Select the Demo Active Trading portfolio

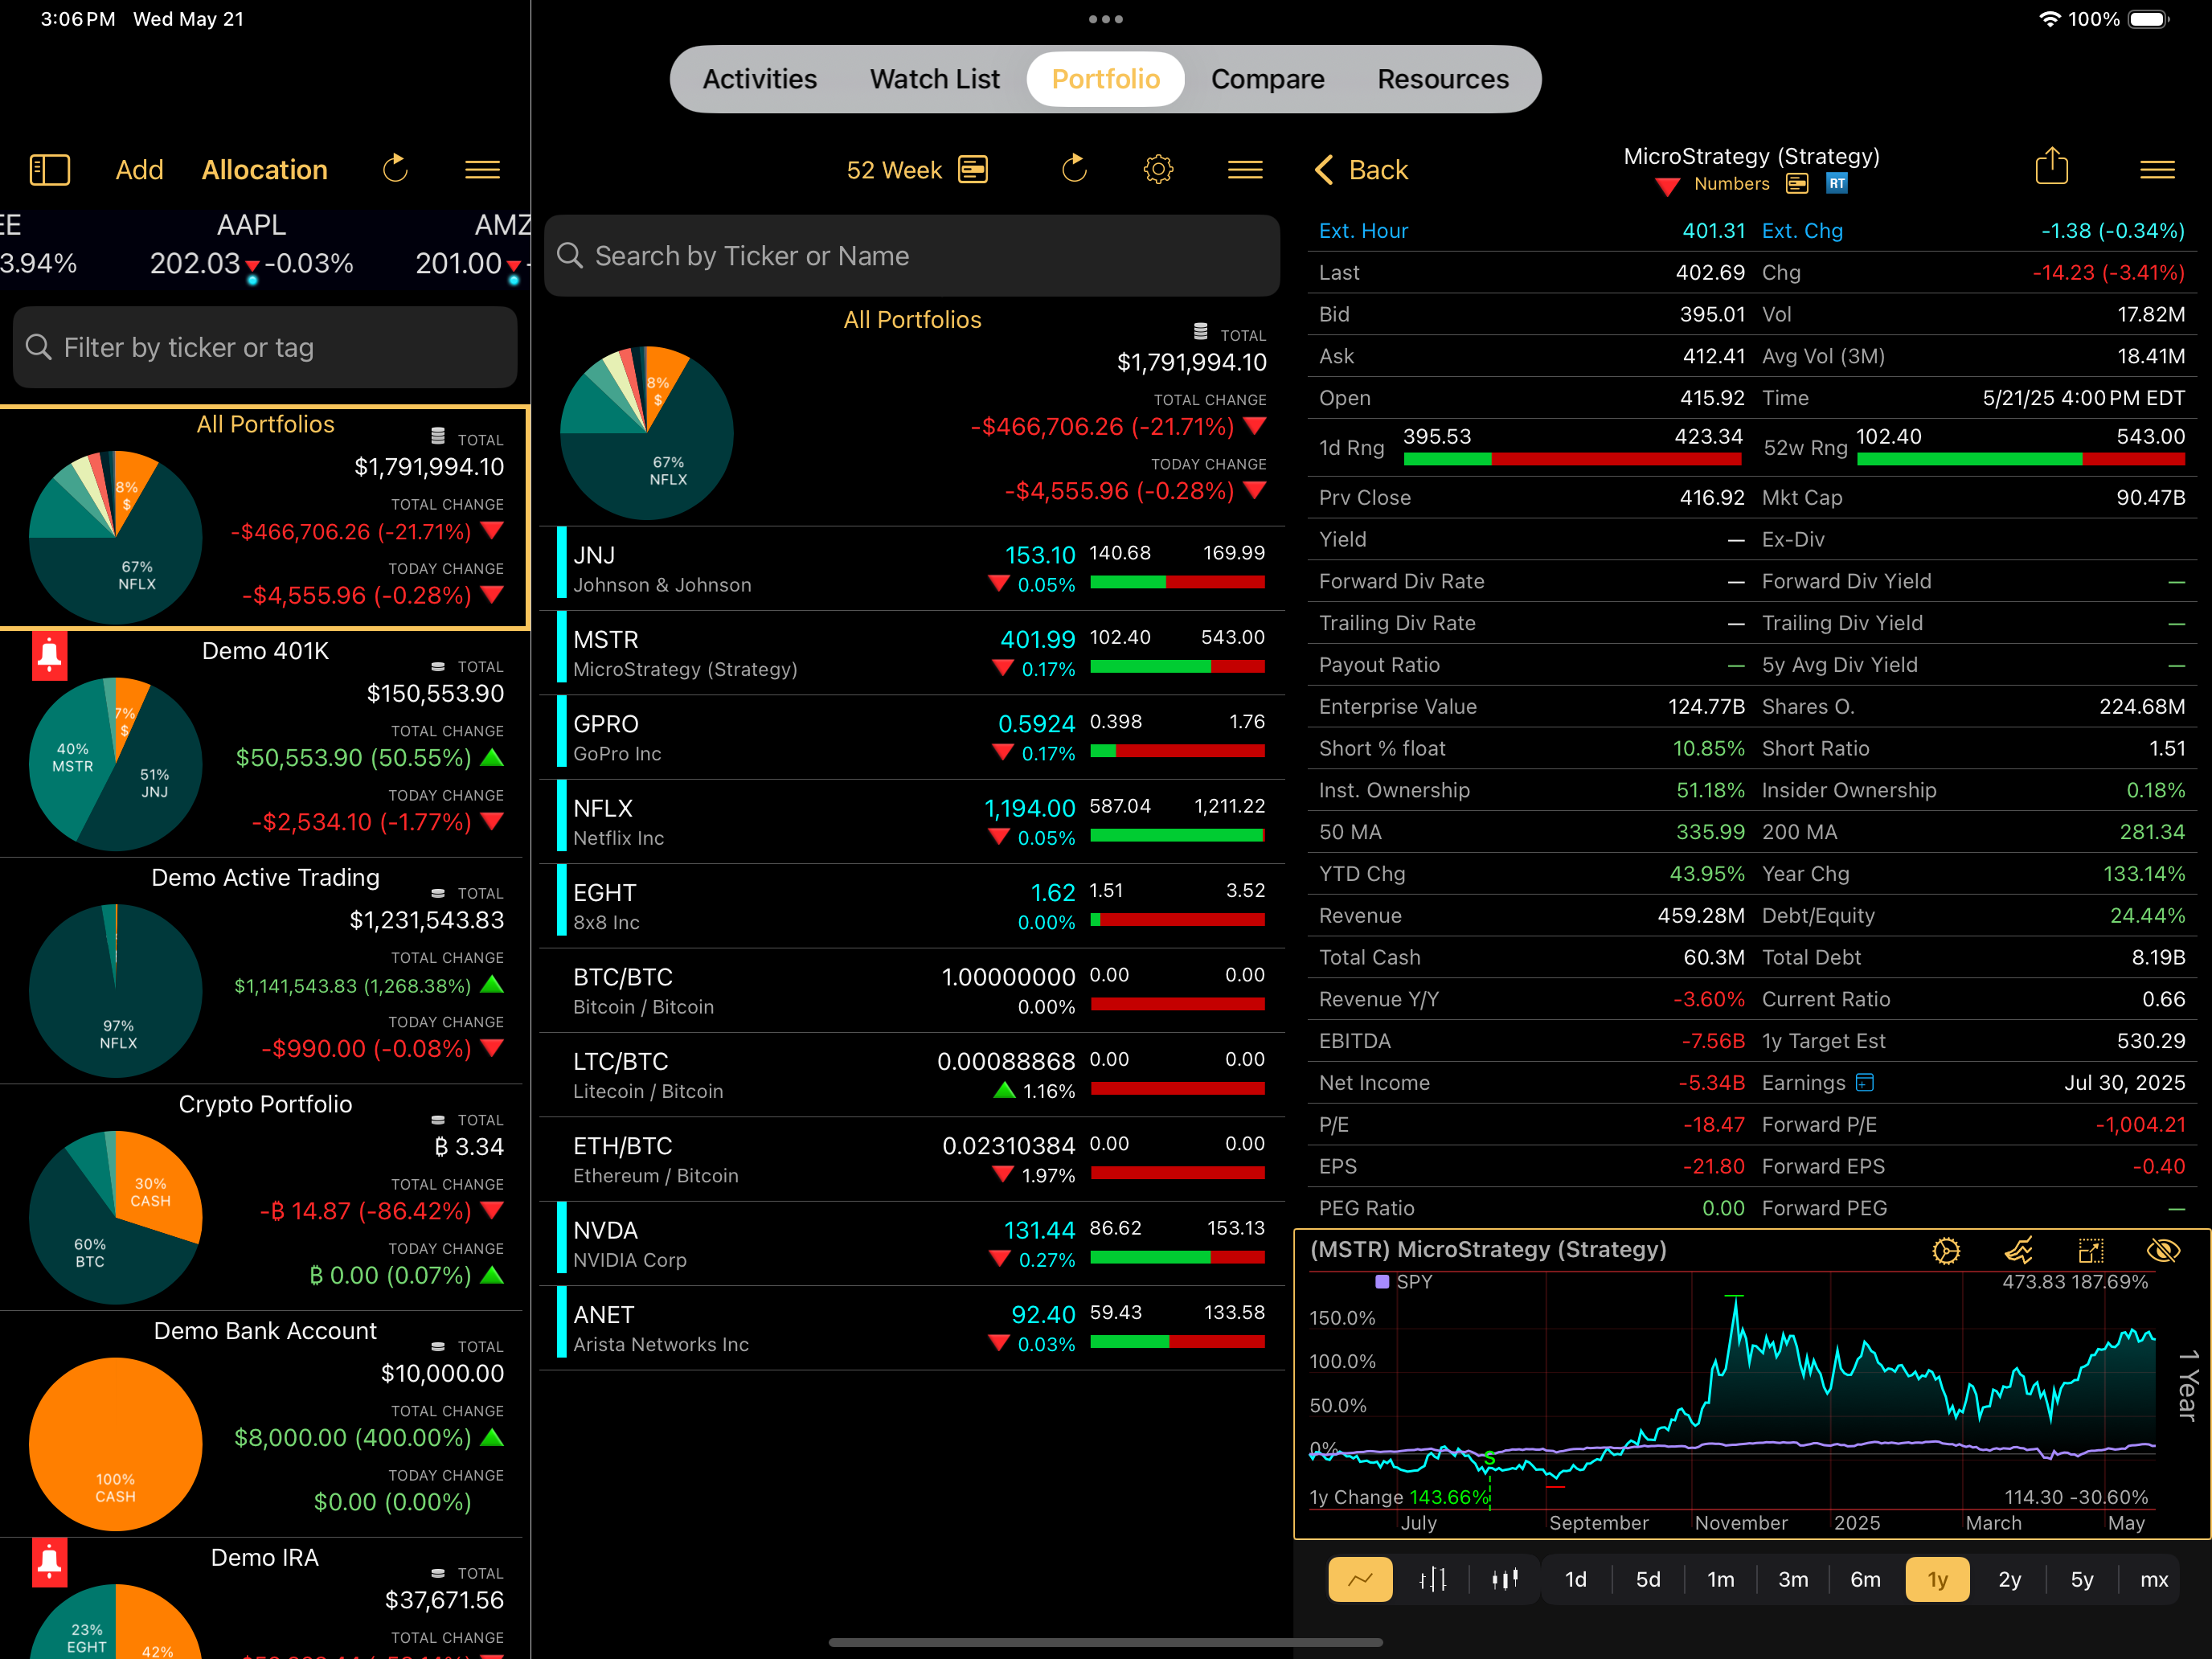(265, 970)
